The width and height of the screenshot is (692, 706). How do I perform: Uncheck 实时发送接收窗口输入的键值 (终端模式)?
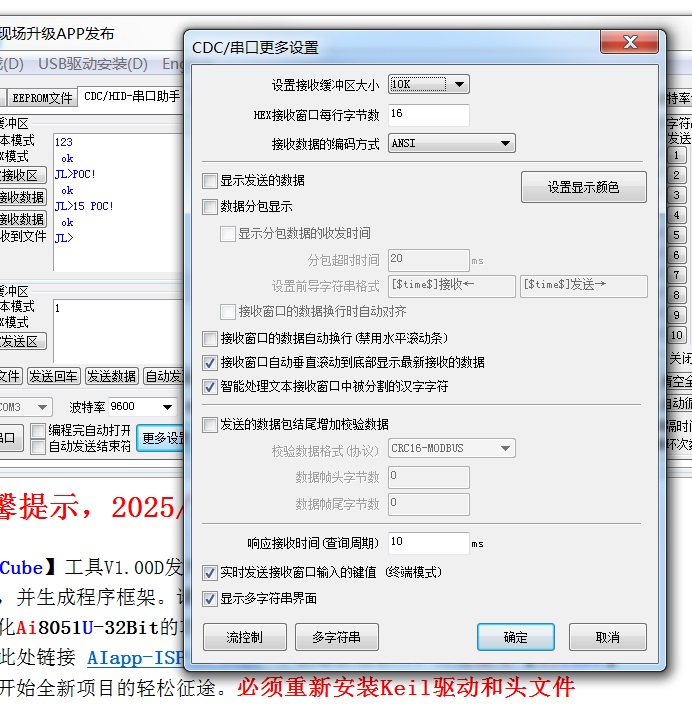(210, 573)
